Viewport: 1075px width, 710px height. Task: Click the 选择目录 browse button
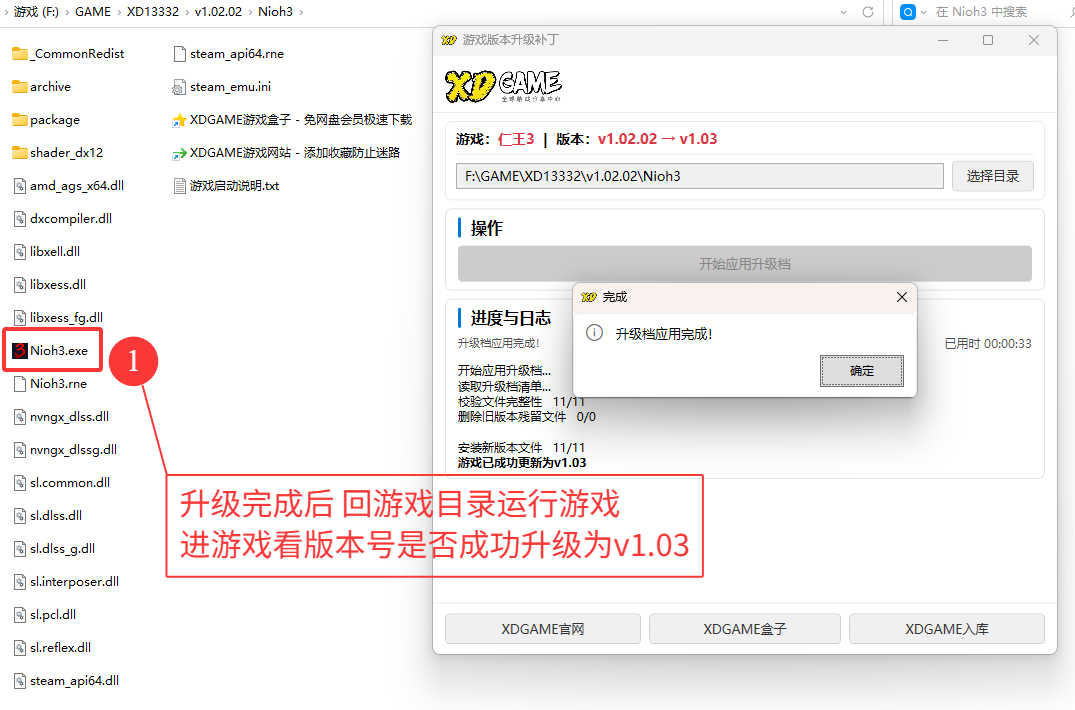click(992, 176)
